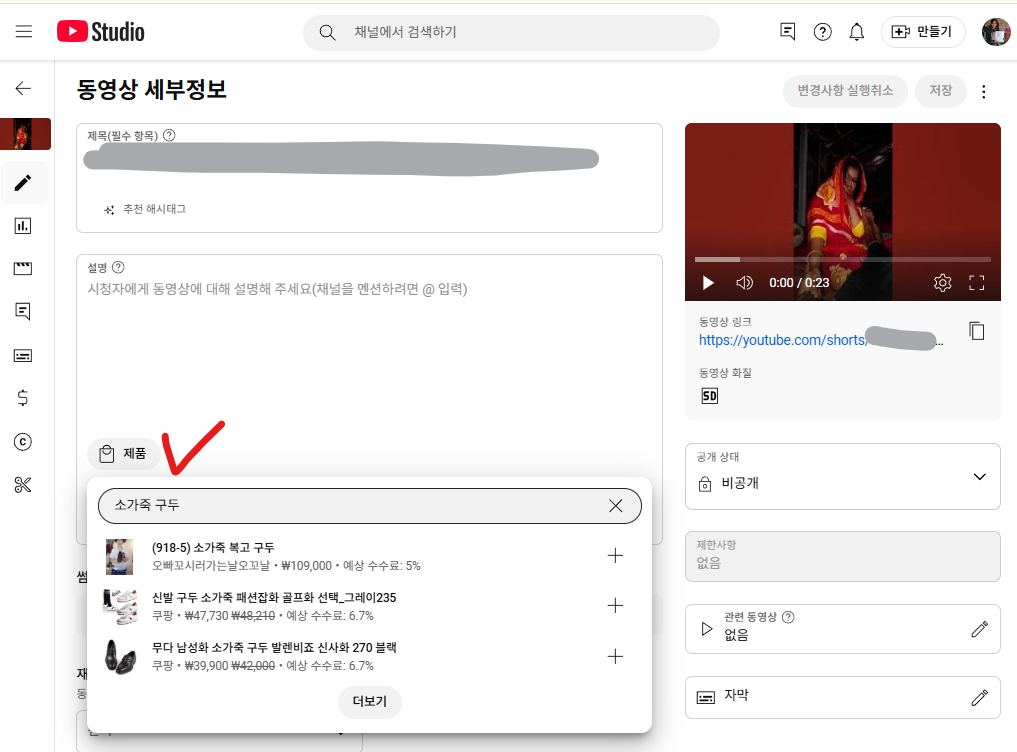This screenshot has height=752, width=1017.
Task: Open the monetization dollar icon
Action: pos(23,398)
